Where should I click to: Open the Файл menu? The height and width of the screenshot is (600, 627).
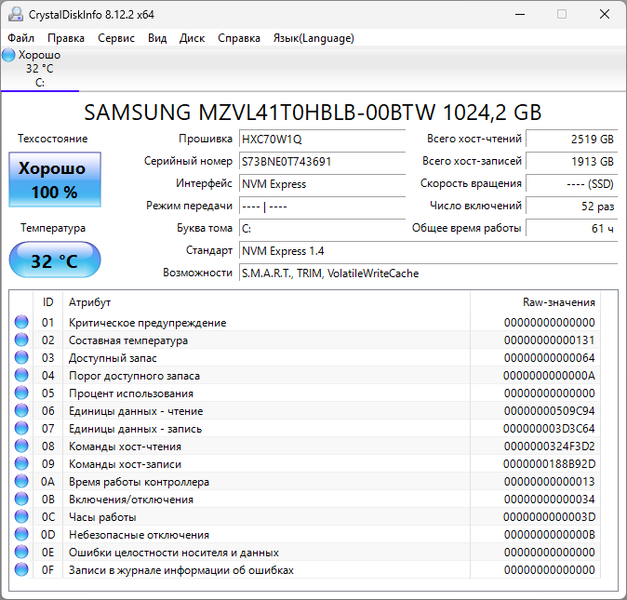pyautogui.click(x=21, y=38)
